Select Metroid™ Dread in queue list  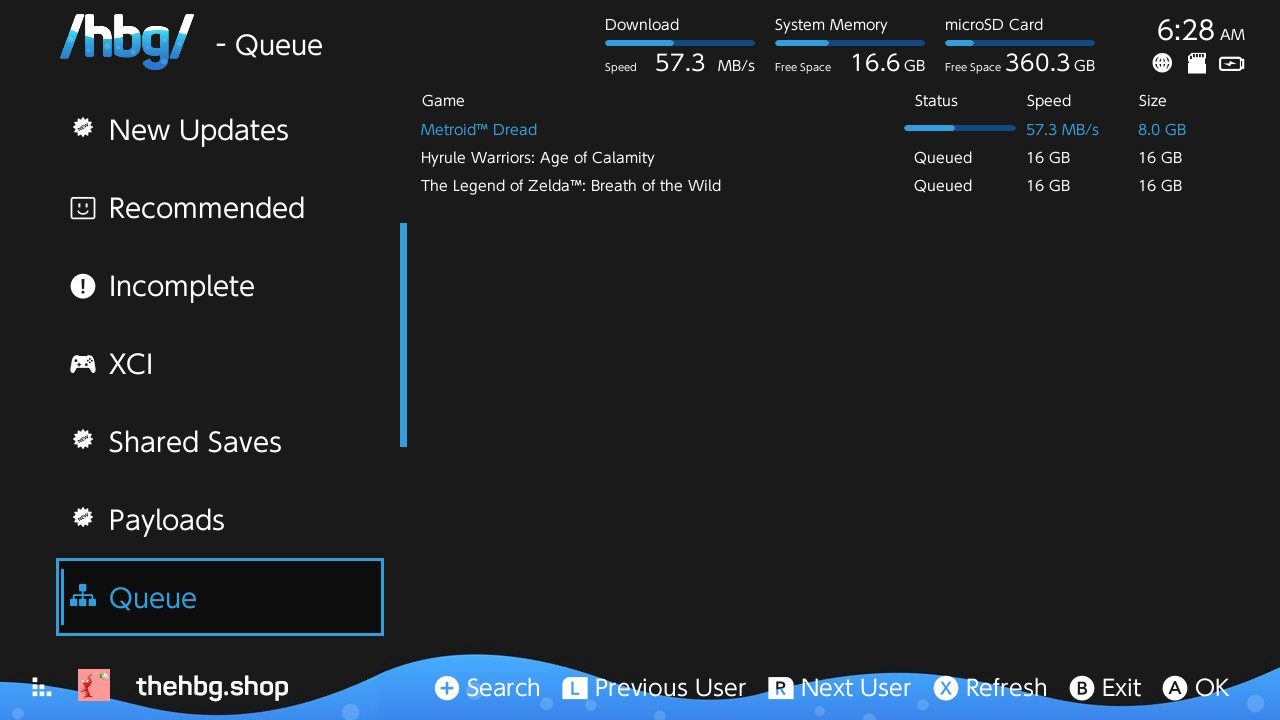479,129
